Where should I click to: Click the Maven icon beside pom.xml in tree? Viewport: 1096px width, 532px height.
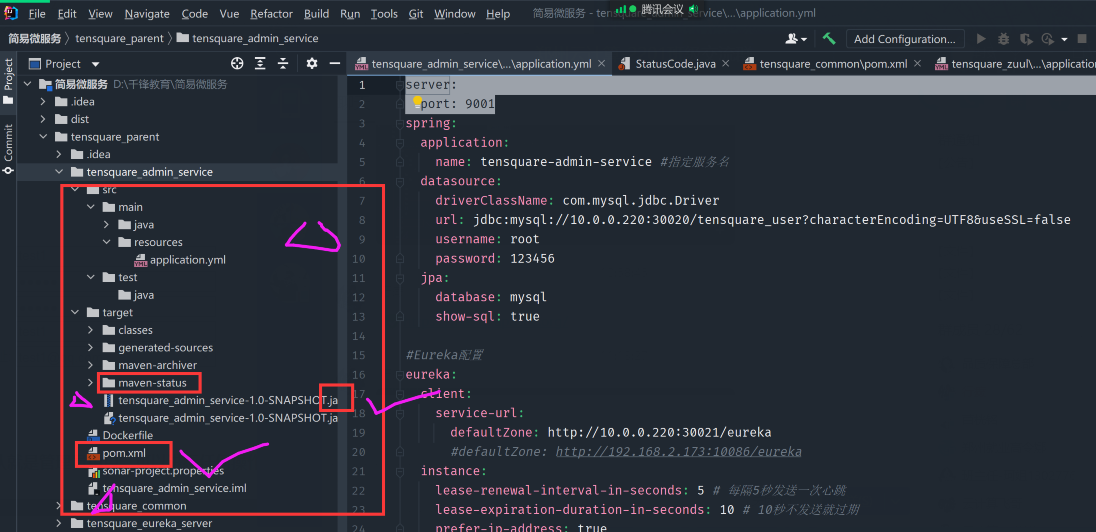(93, 454)
